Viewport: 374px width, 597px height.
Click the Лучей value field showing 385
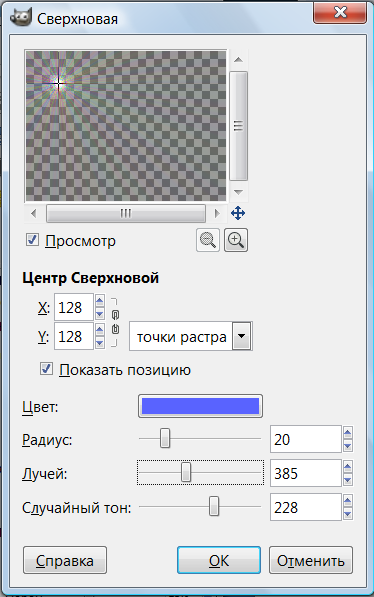(x=306, y=473)
